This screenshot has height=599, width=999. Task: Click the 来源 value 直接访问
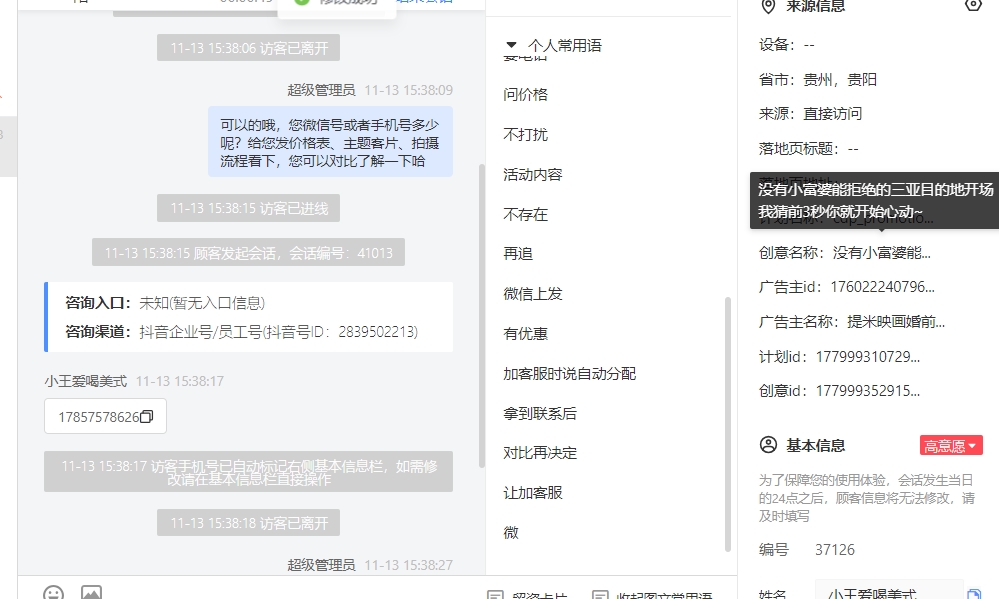[832, 114]
